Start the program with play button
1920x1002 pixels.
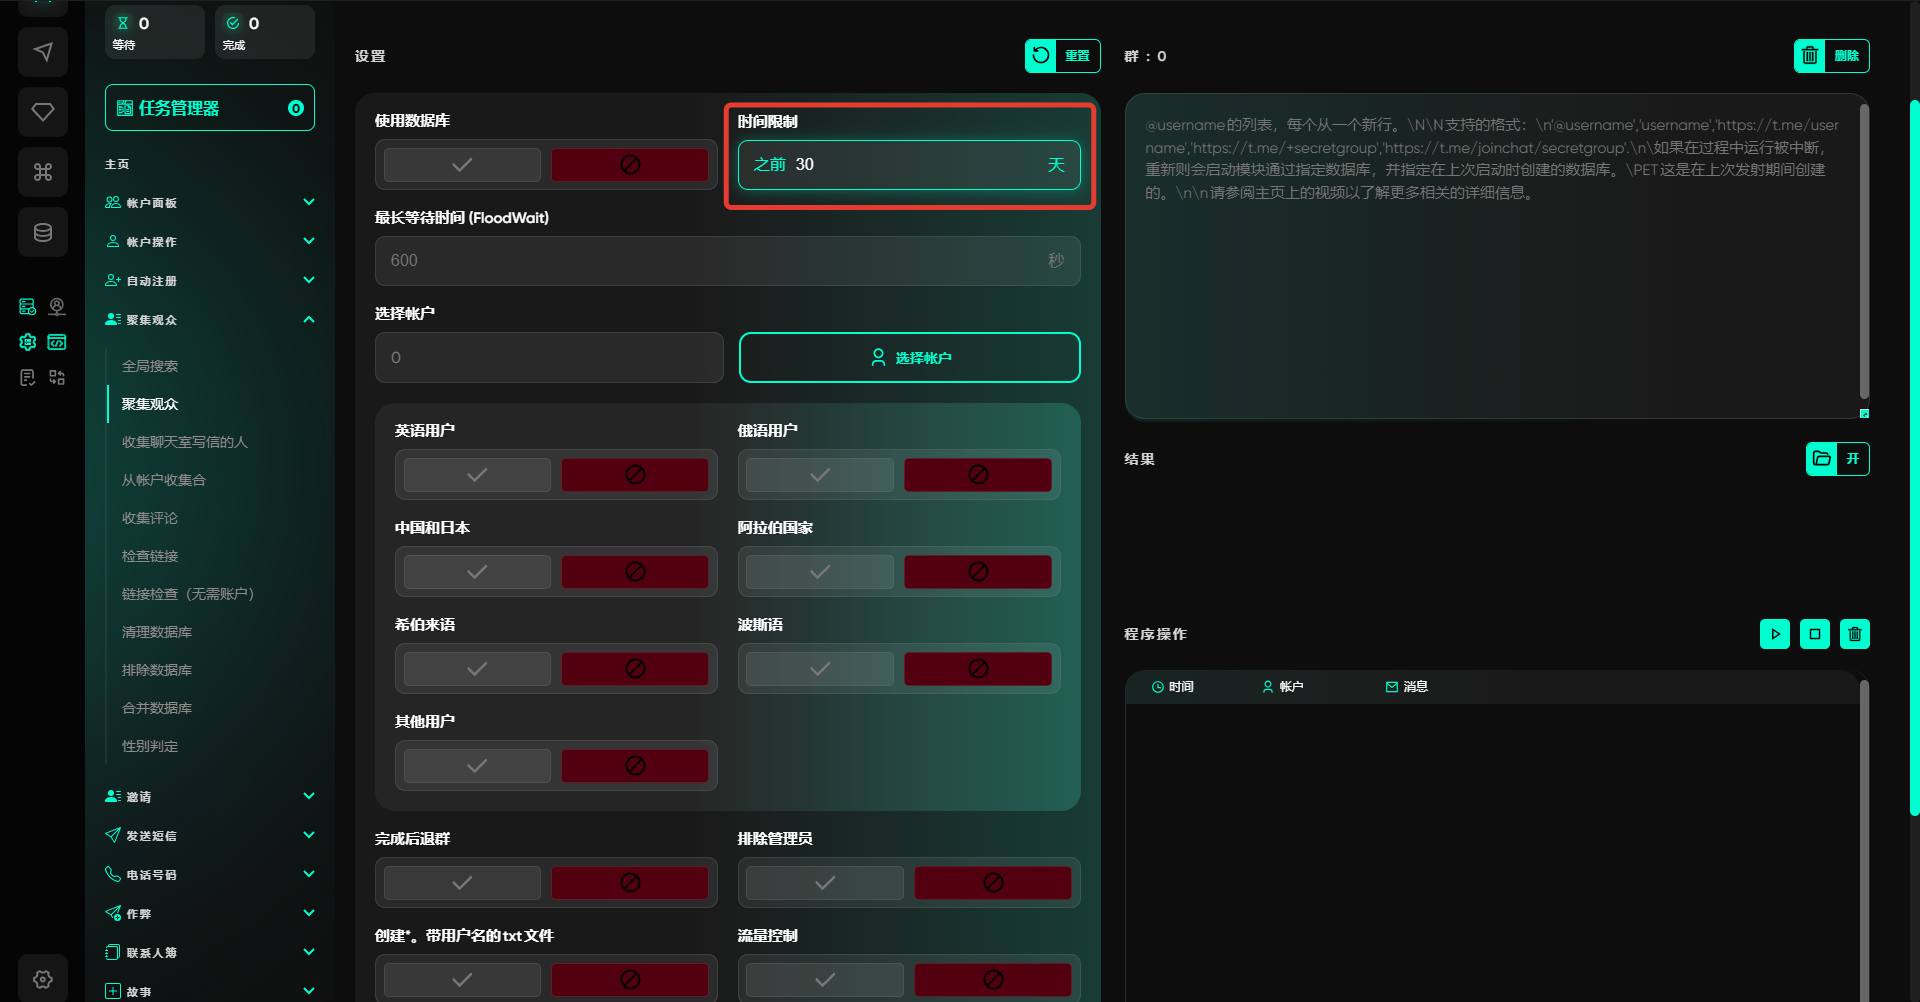[x=1774, y=634]
